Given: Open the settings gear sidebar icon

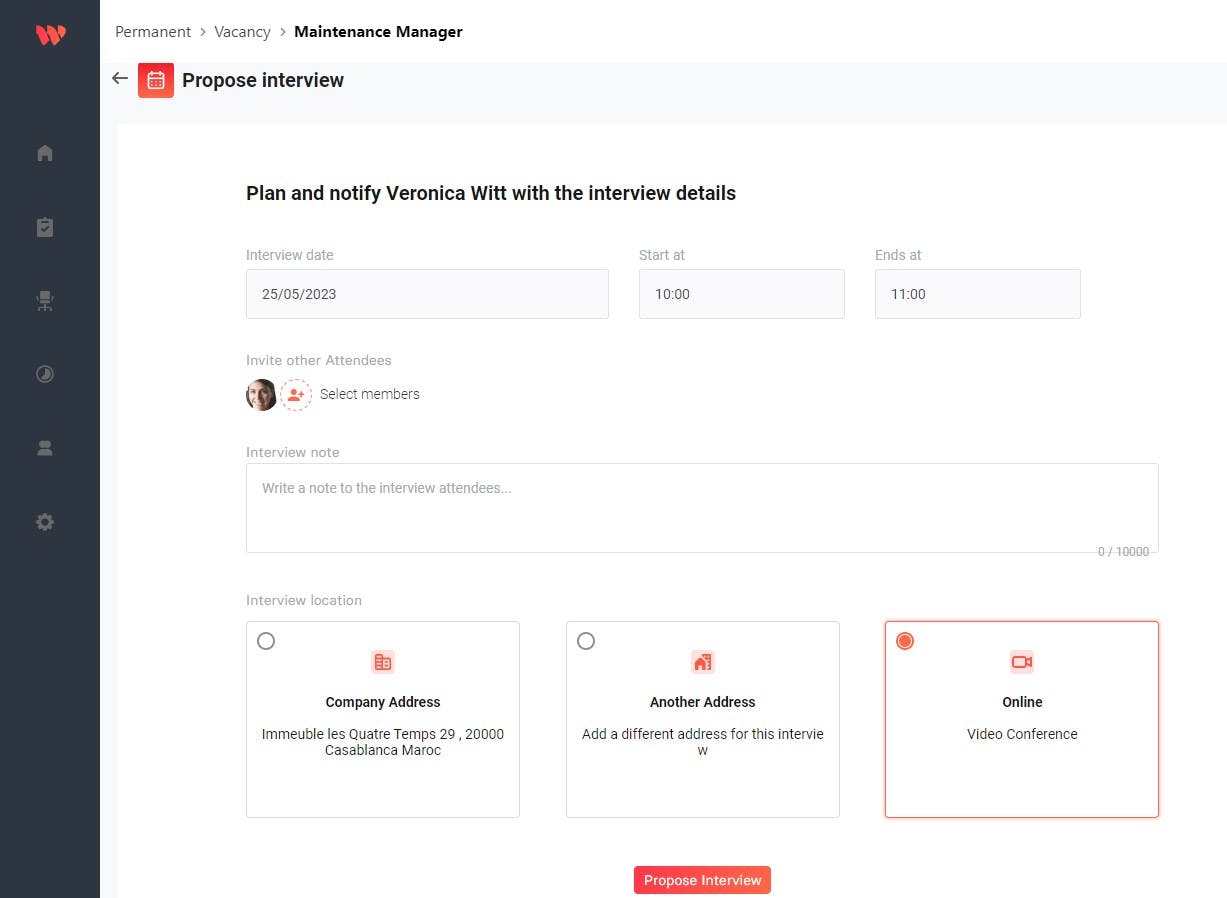Looking at the screenshot, I should point(45,522).
